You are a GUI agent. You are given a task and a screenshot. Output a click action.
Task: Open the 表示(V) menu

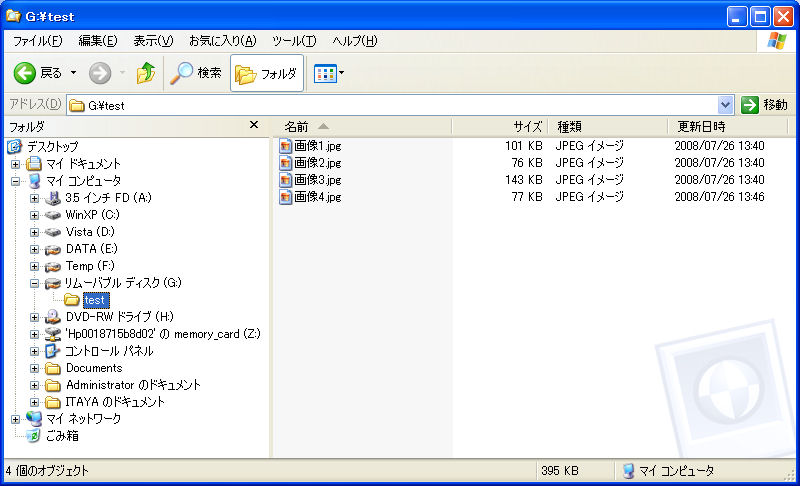click(x=153, y=41)
